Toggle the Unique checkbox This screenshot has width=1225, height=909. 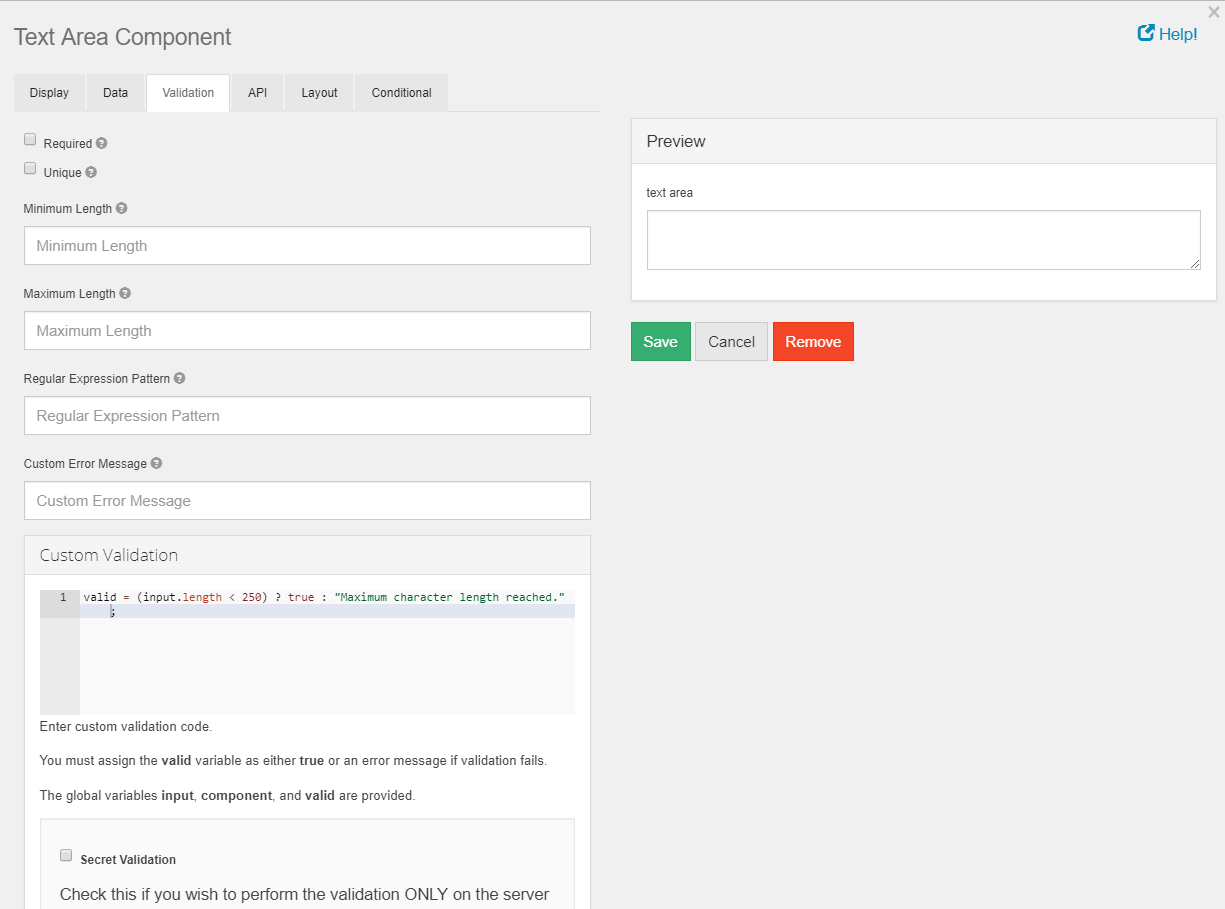click(x=30, y=169)
